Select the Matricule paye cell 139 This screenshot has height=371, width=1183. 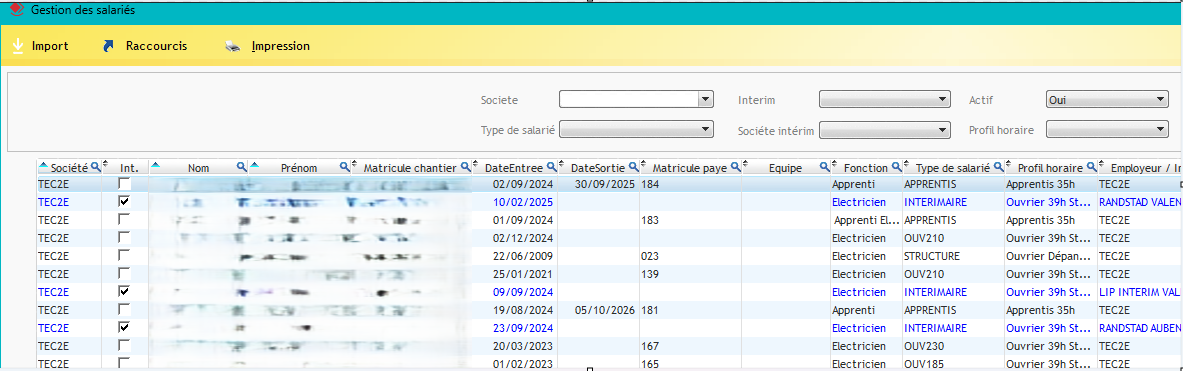(x=690, y=274)
